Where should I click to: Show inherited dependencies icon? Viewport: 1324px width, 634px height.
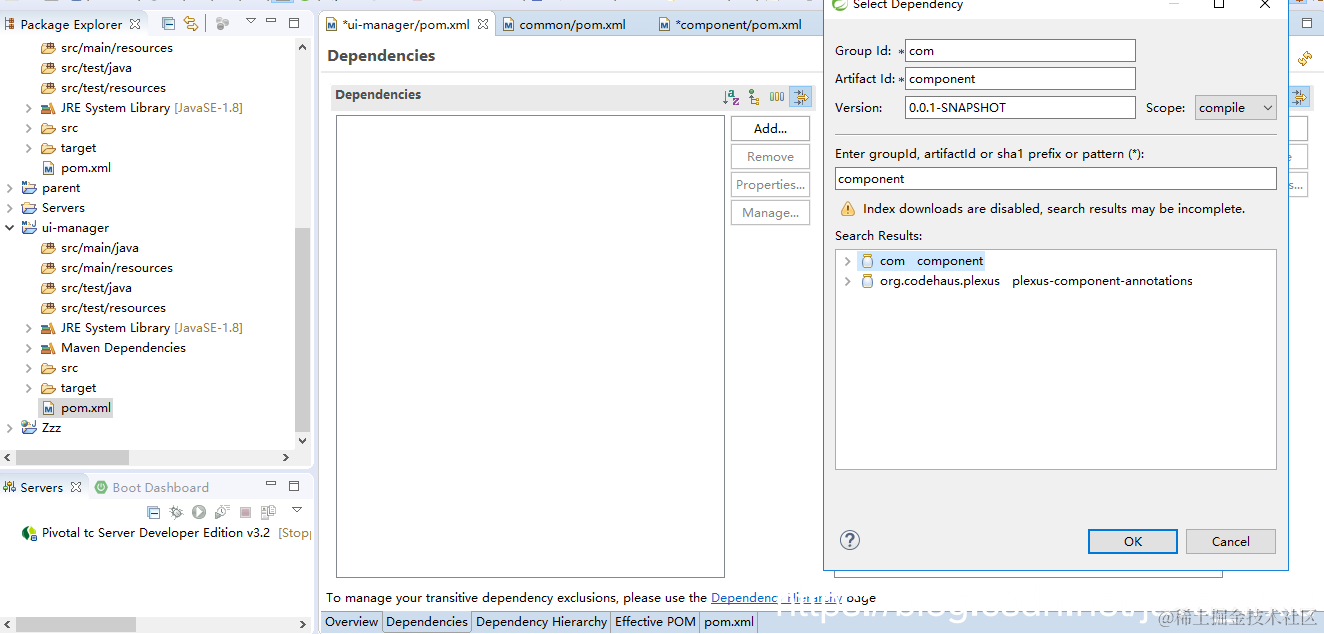click(754, 97)
